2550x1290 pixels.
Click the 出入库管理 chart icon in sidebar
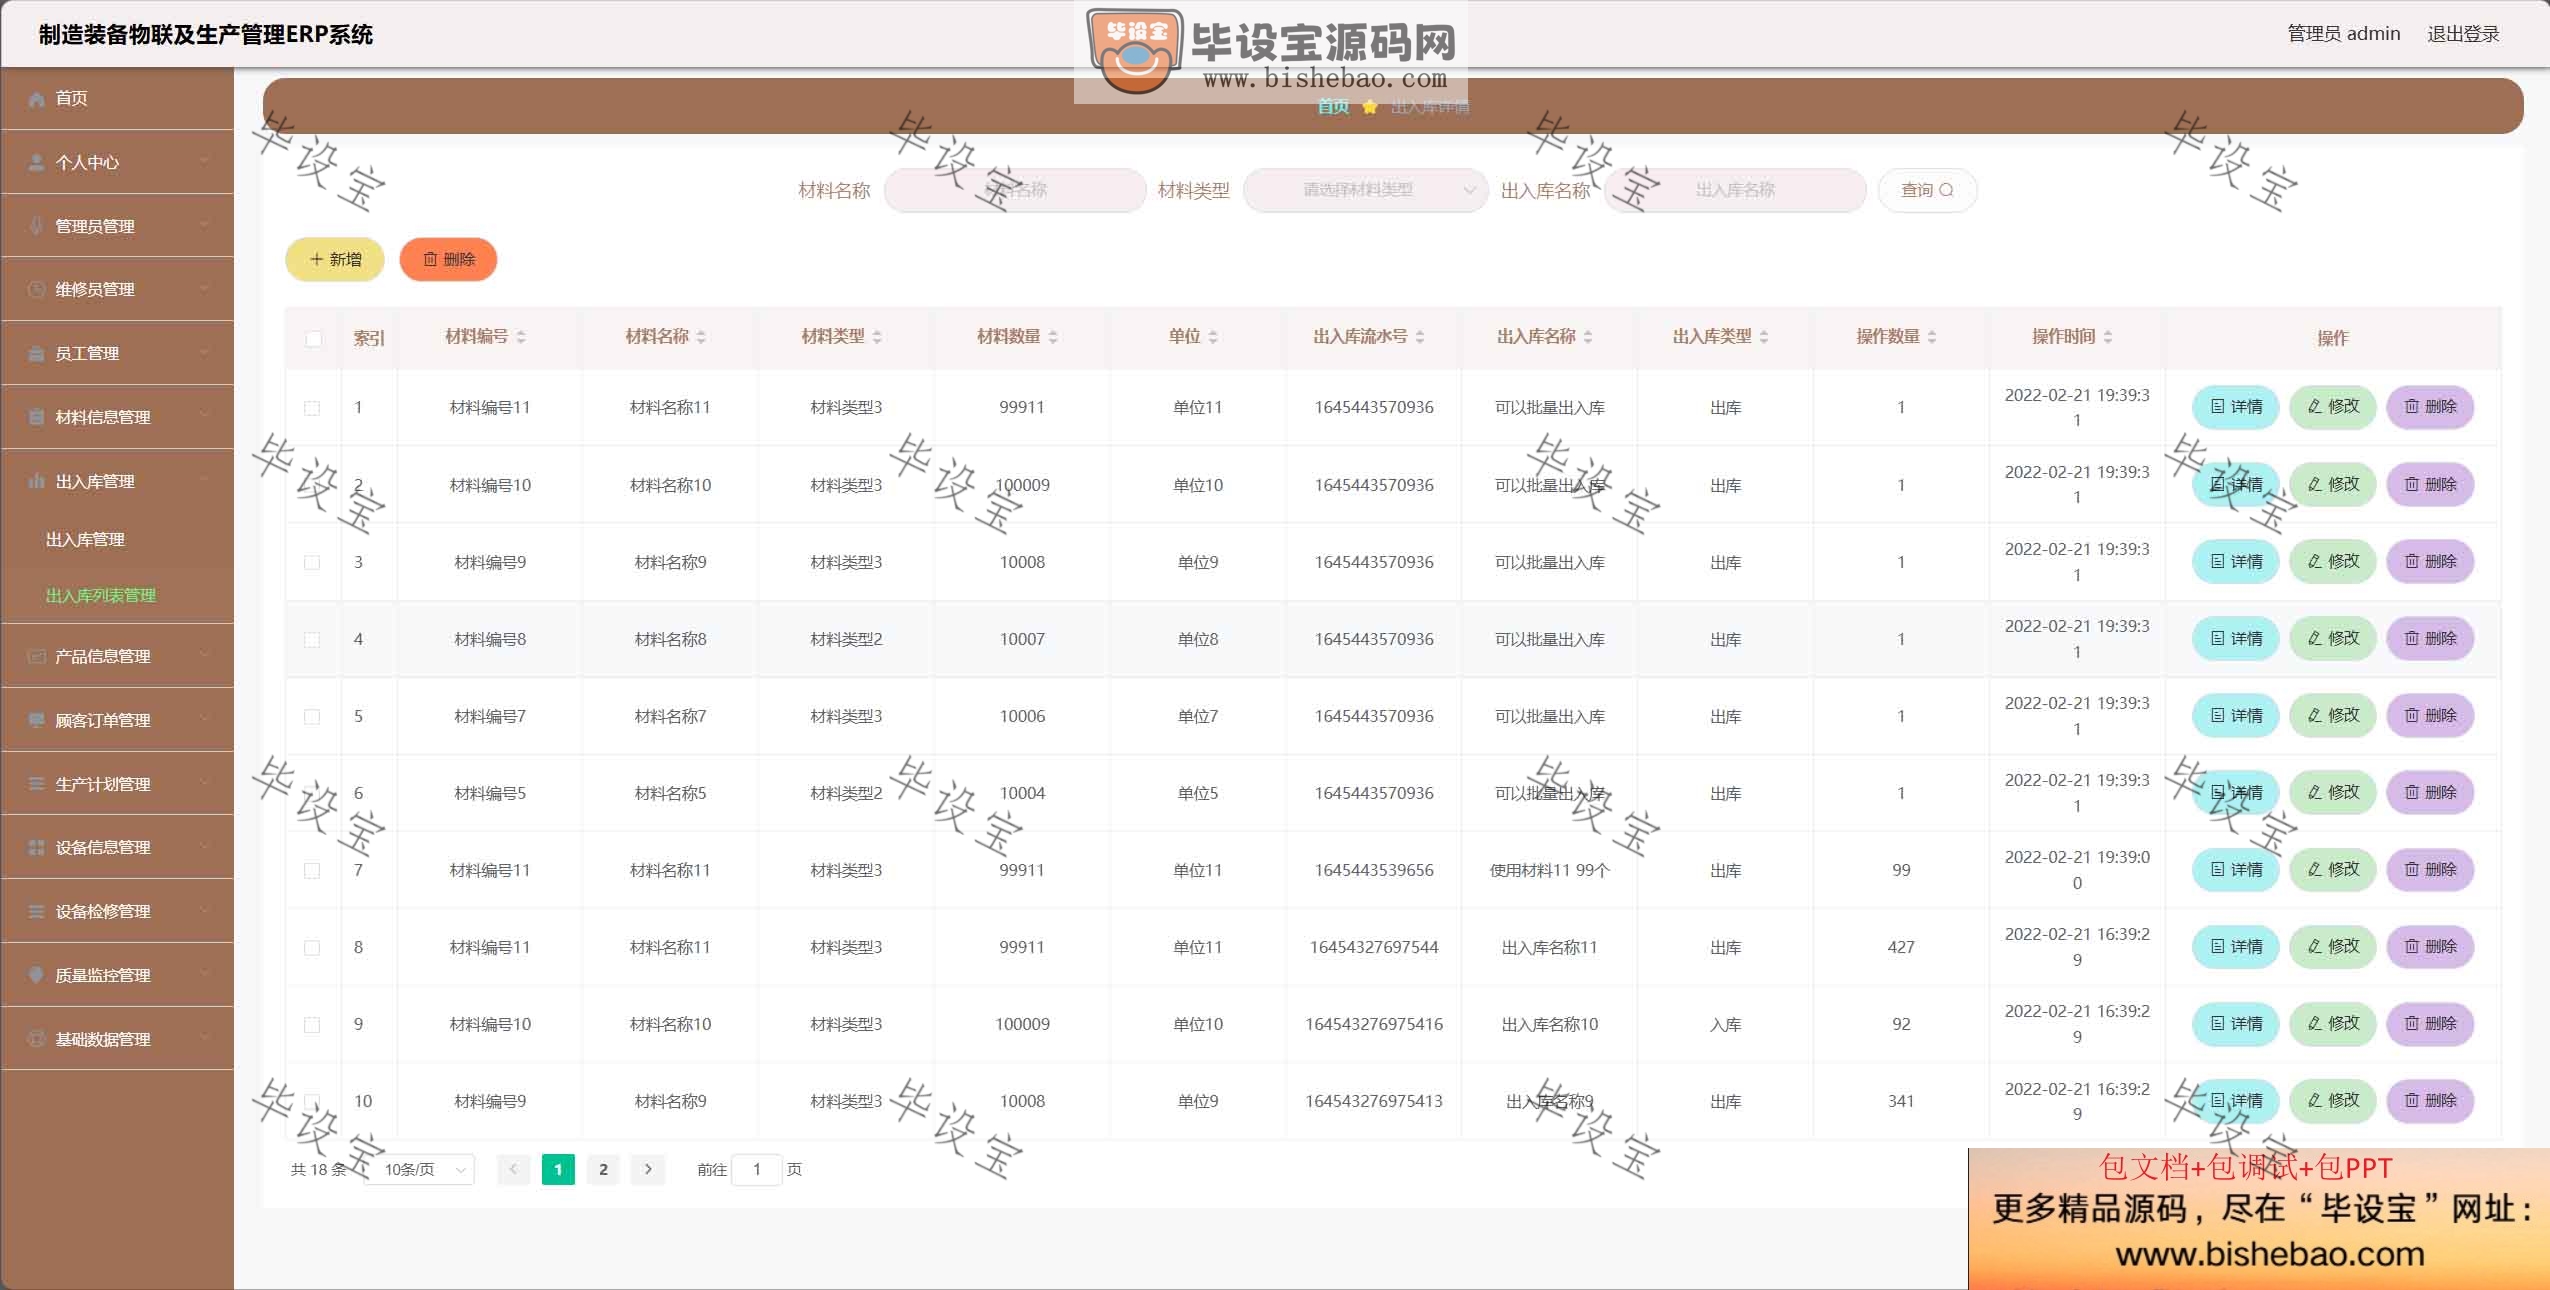pos(37,481)
